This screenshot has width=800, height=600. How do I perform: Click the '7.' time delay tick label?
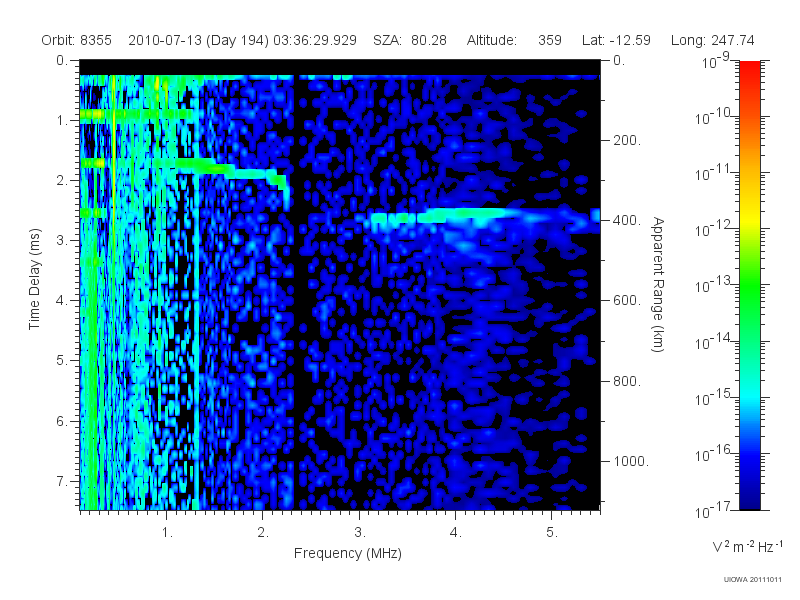(62, 481)
